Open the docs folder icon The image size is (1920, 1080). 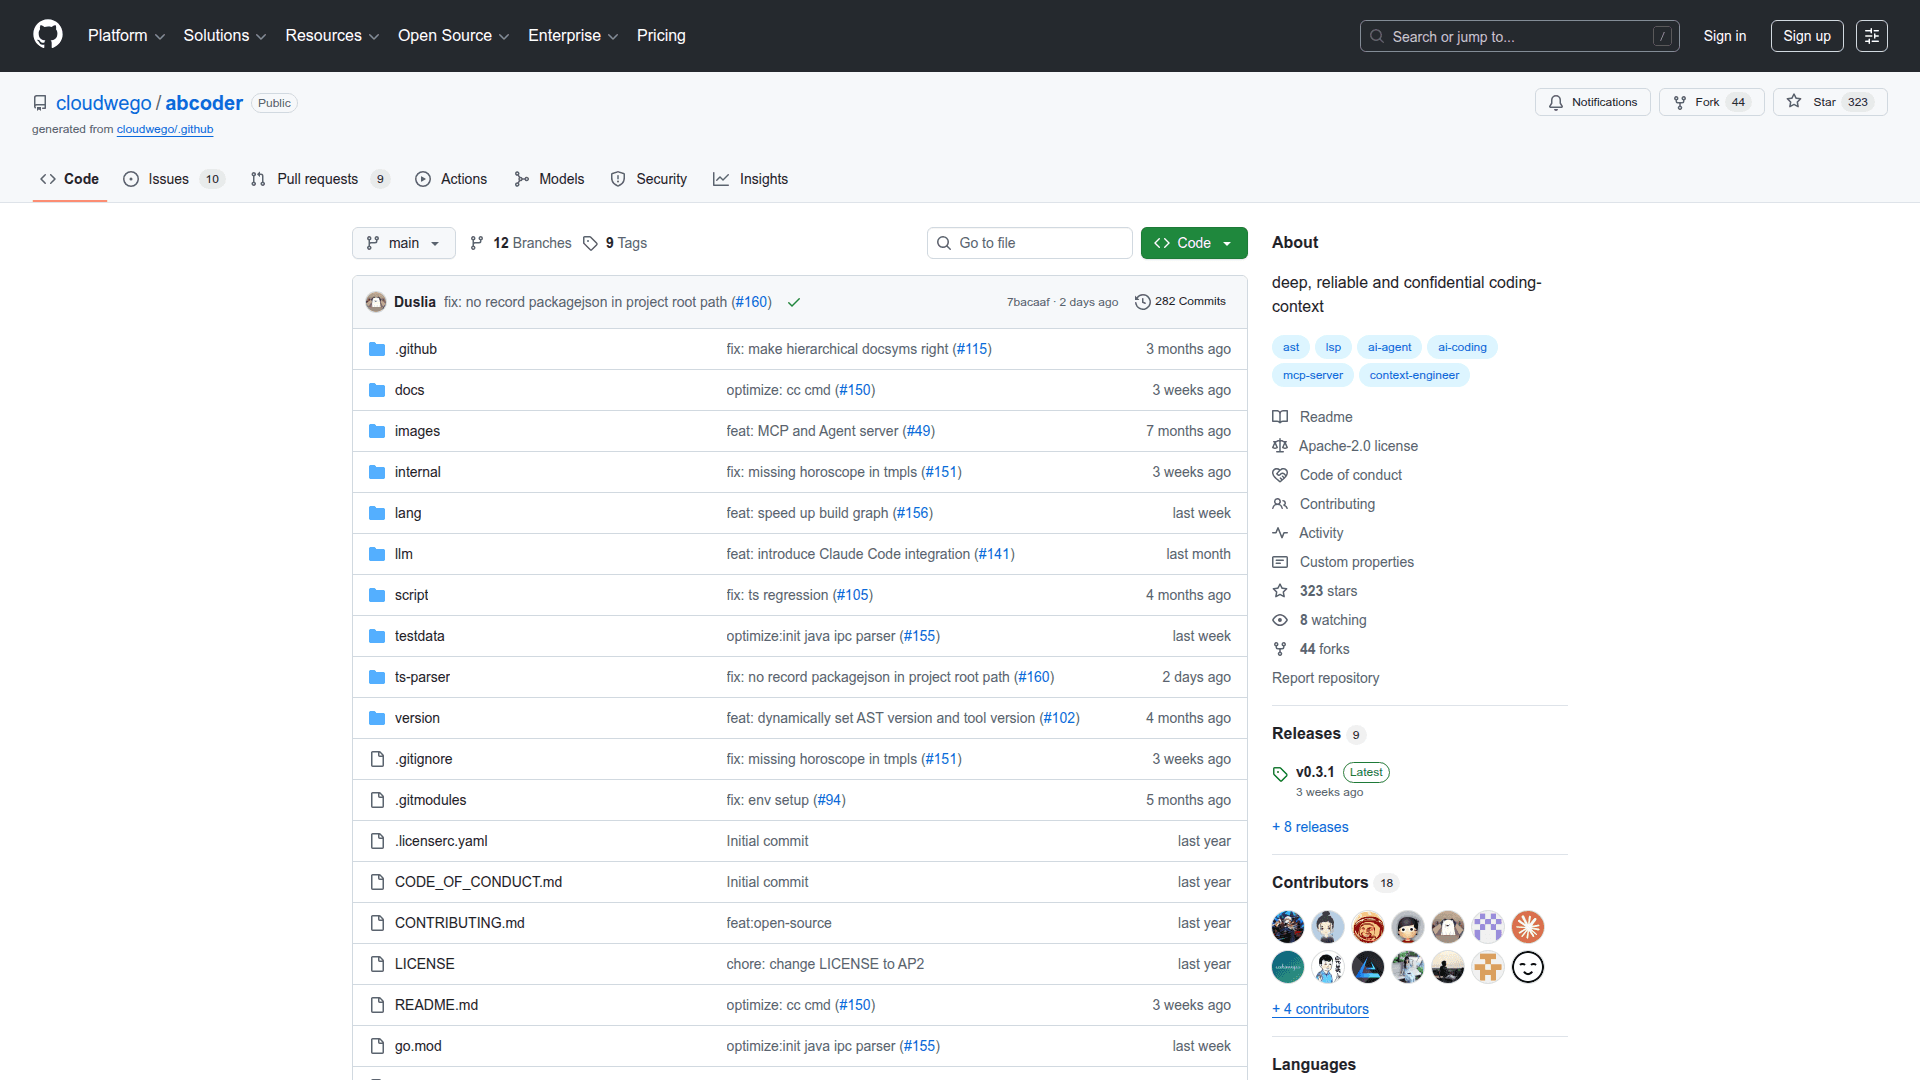tap(377, 389)
